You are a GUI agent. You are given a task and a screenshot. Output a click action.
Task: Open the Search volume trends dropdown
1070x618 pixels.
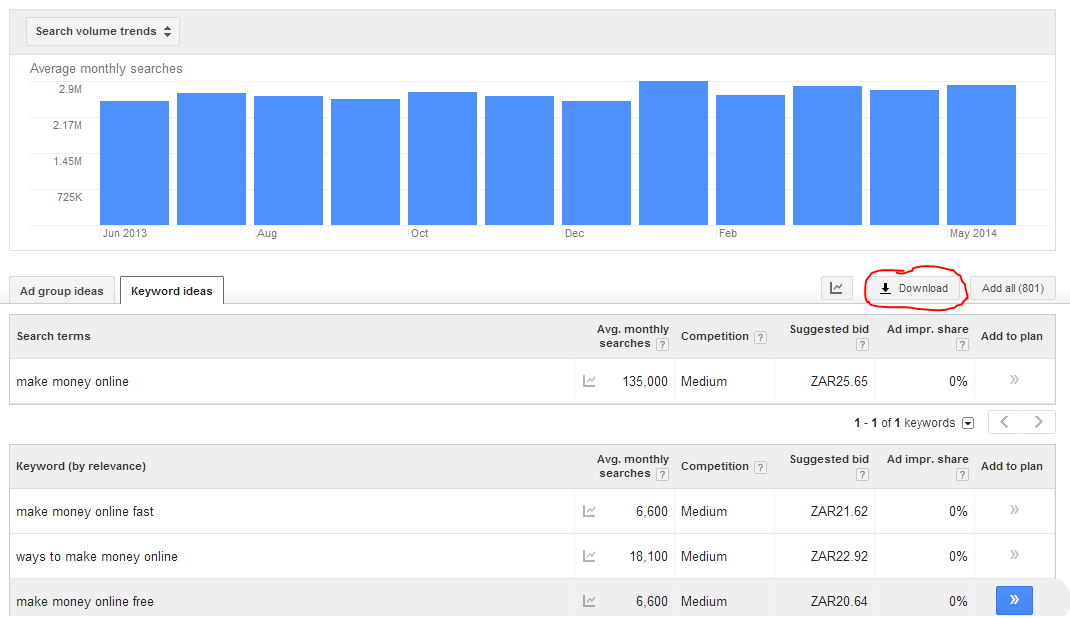click(103, 31)
